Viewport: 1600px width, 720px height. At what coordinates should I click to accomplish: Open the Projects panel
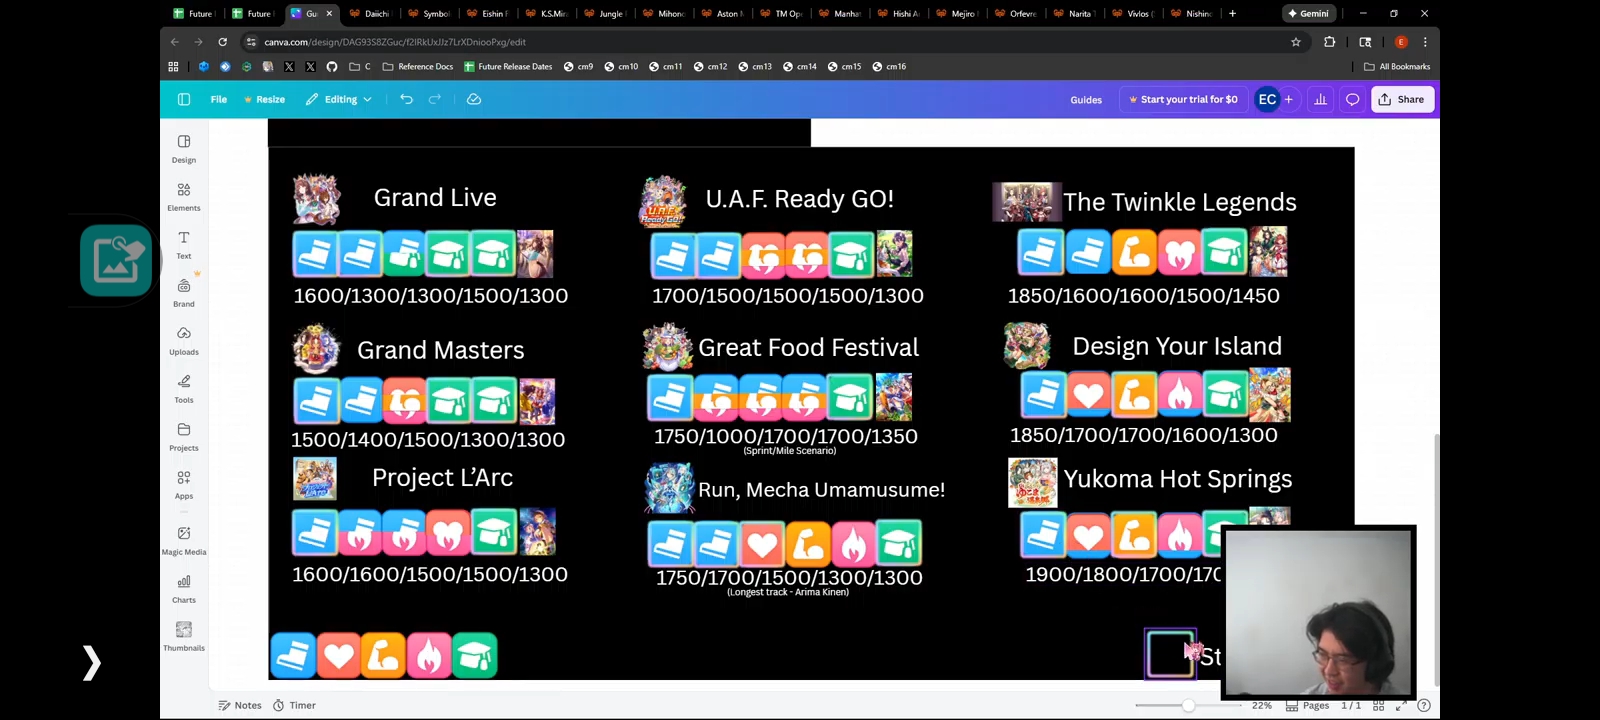pos(184,436)
